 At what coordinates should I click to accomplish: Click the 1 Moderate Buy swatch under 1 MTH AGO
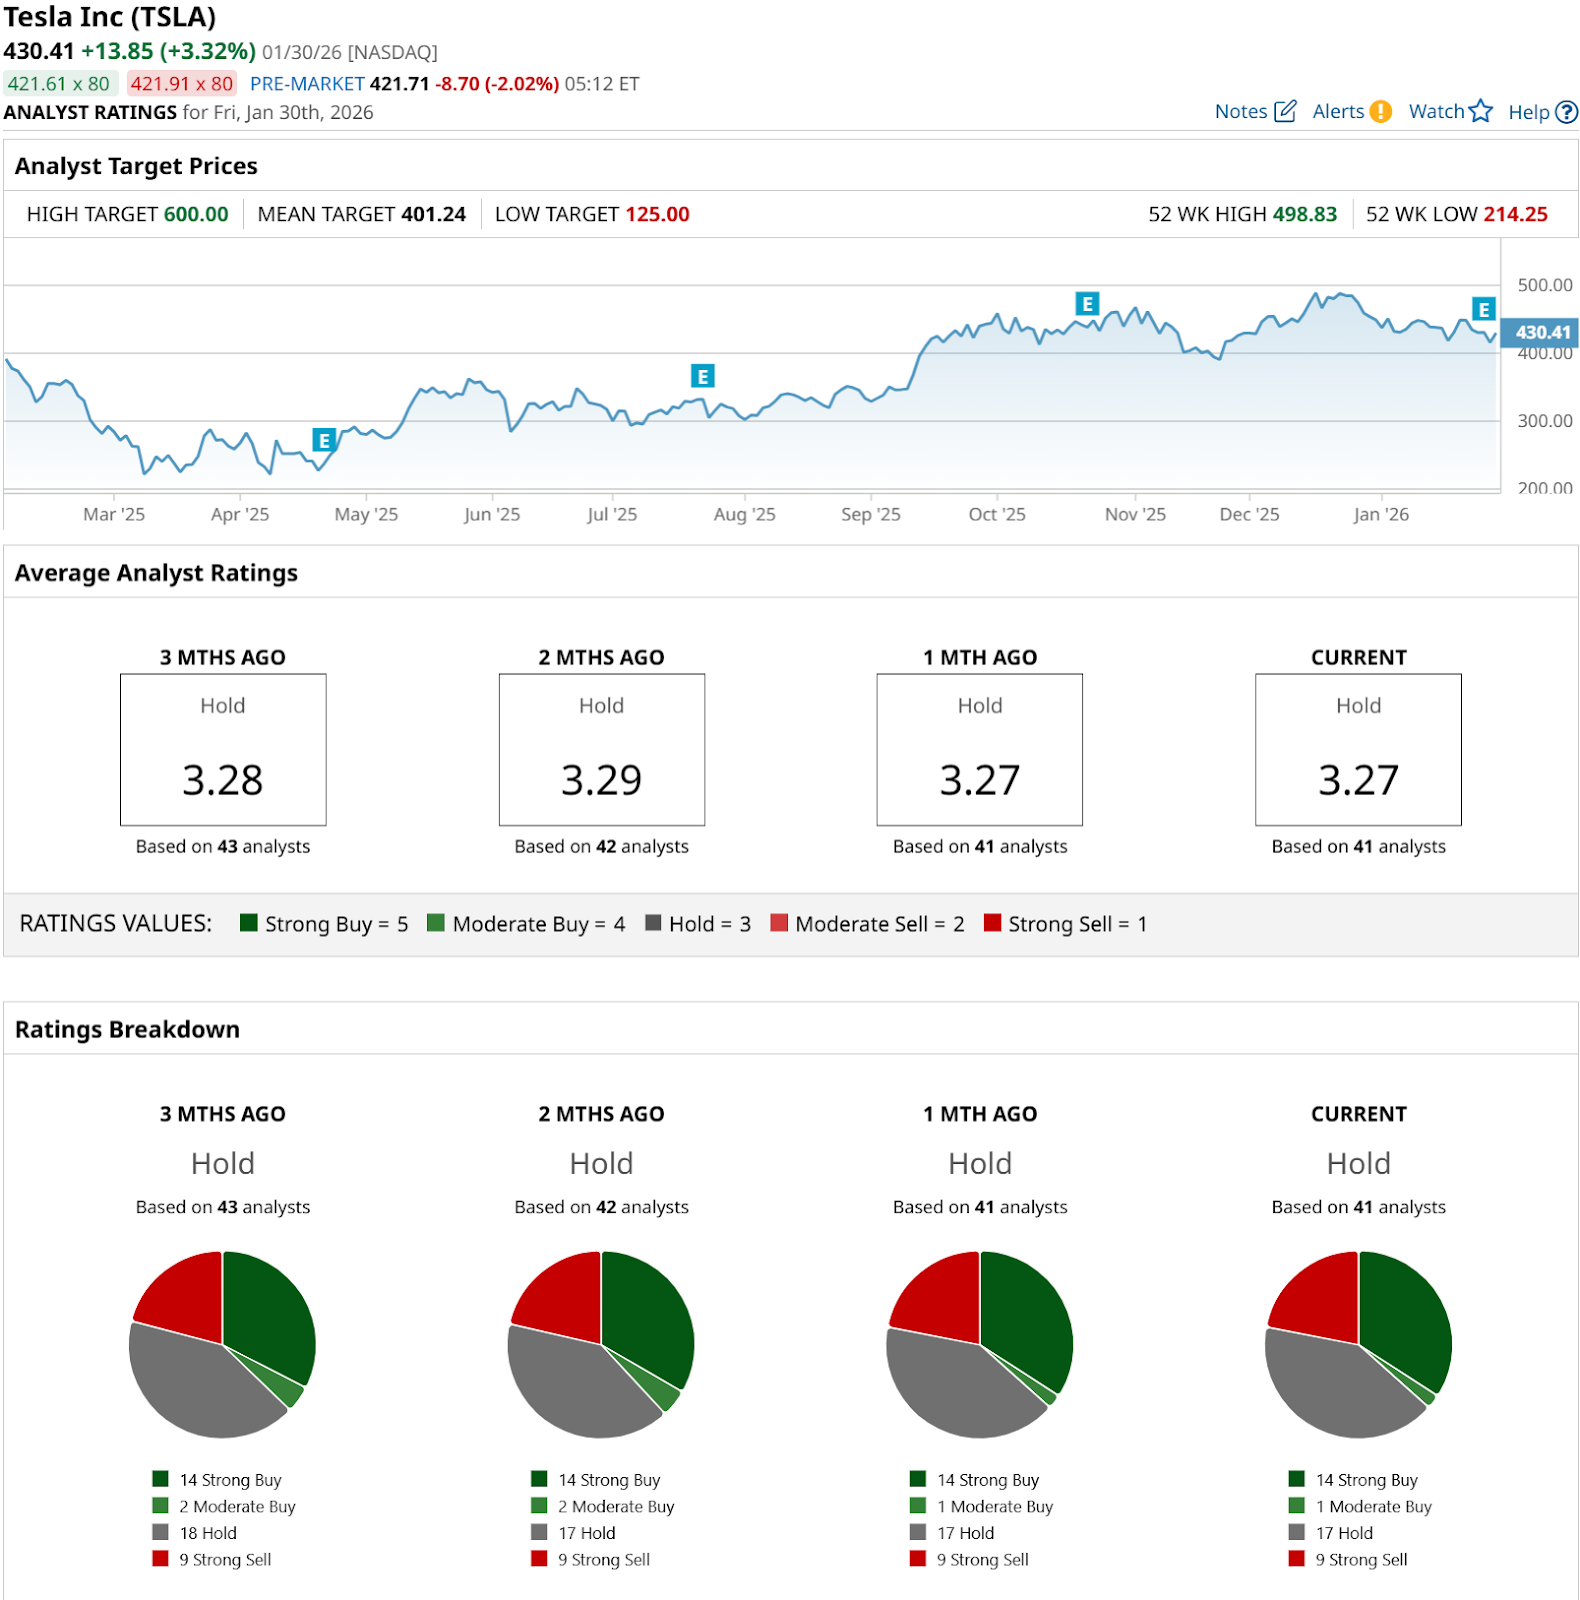918,1505
